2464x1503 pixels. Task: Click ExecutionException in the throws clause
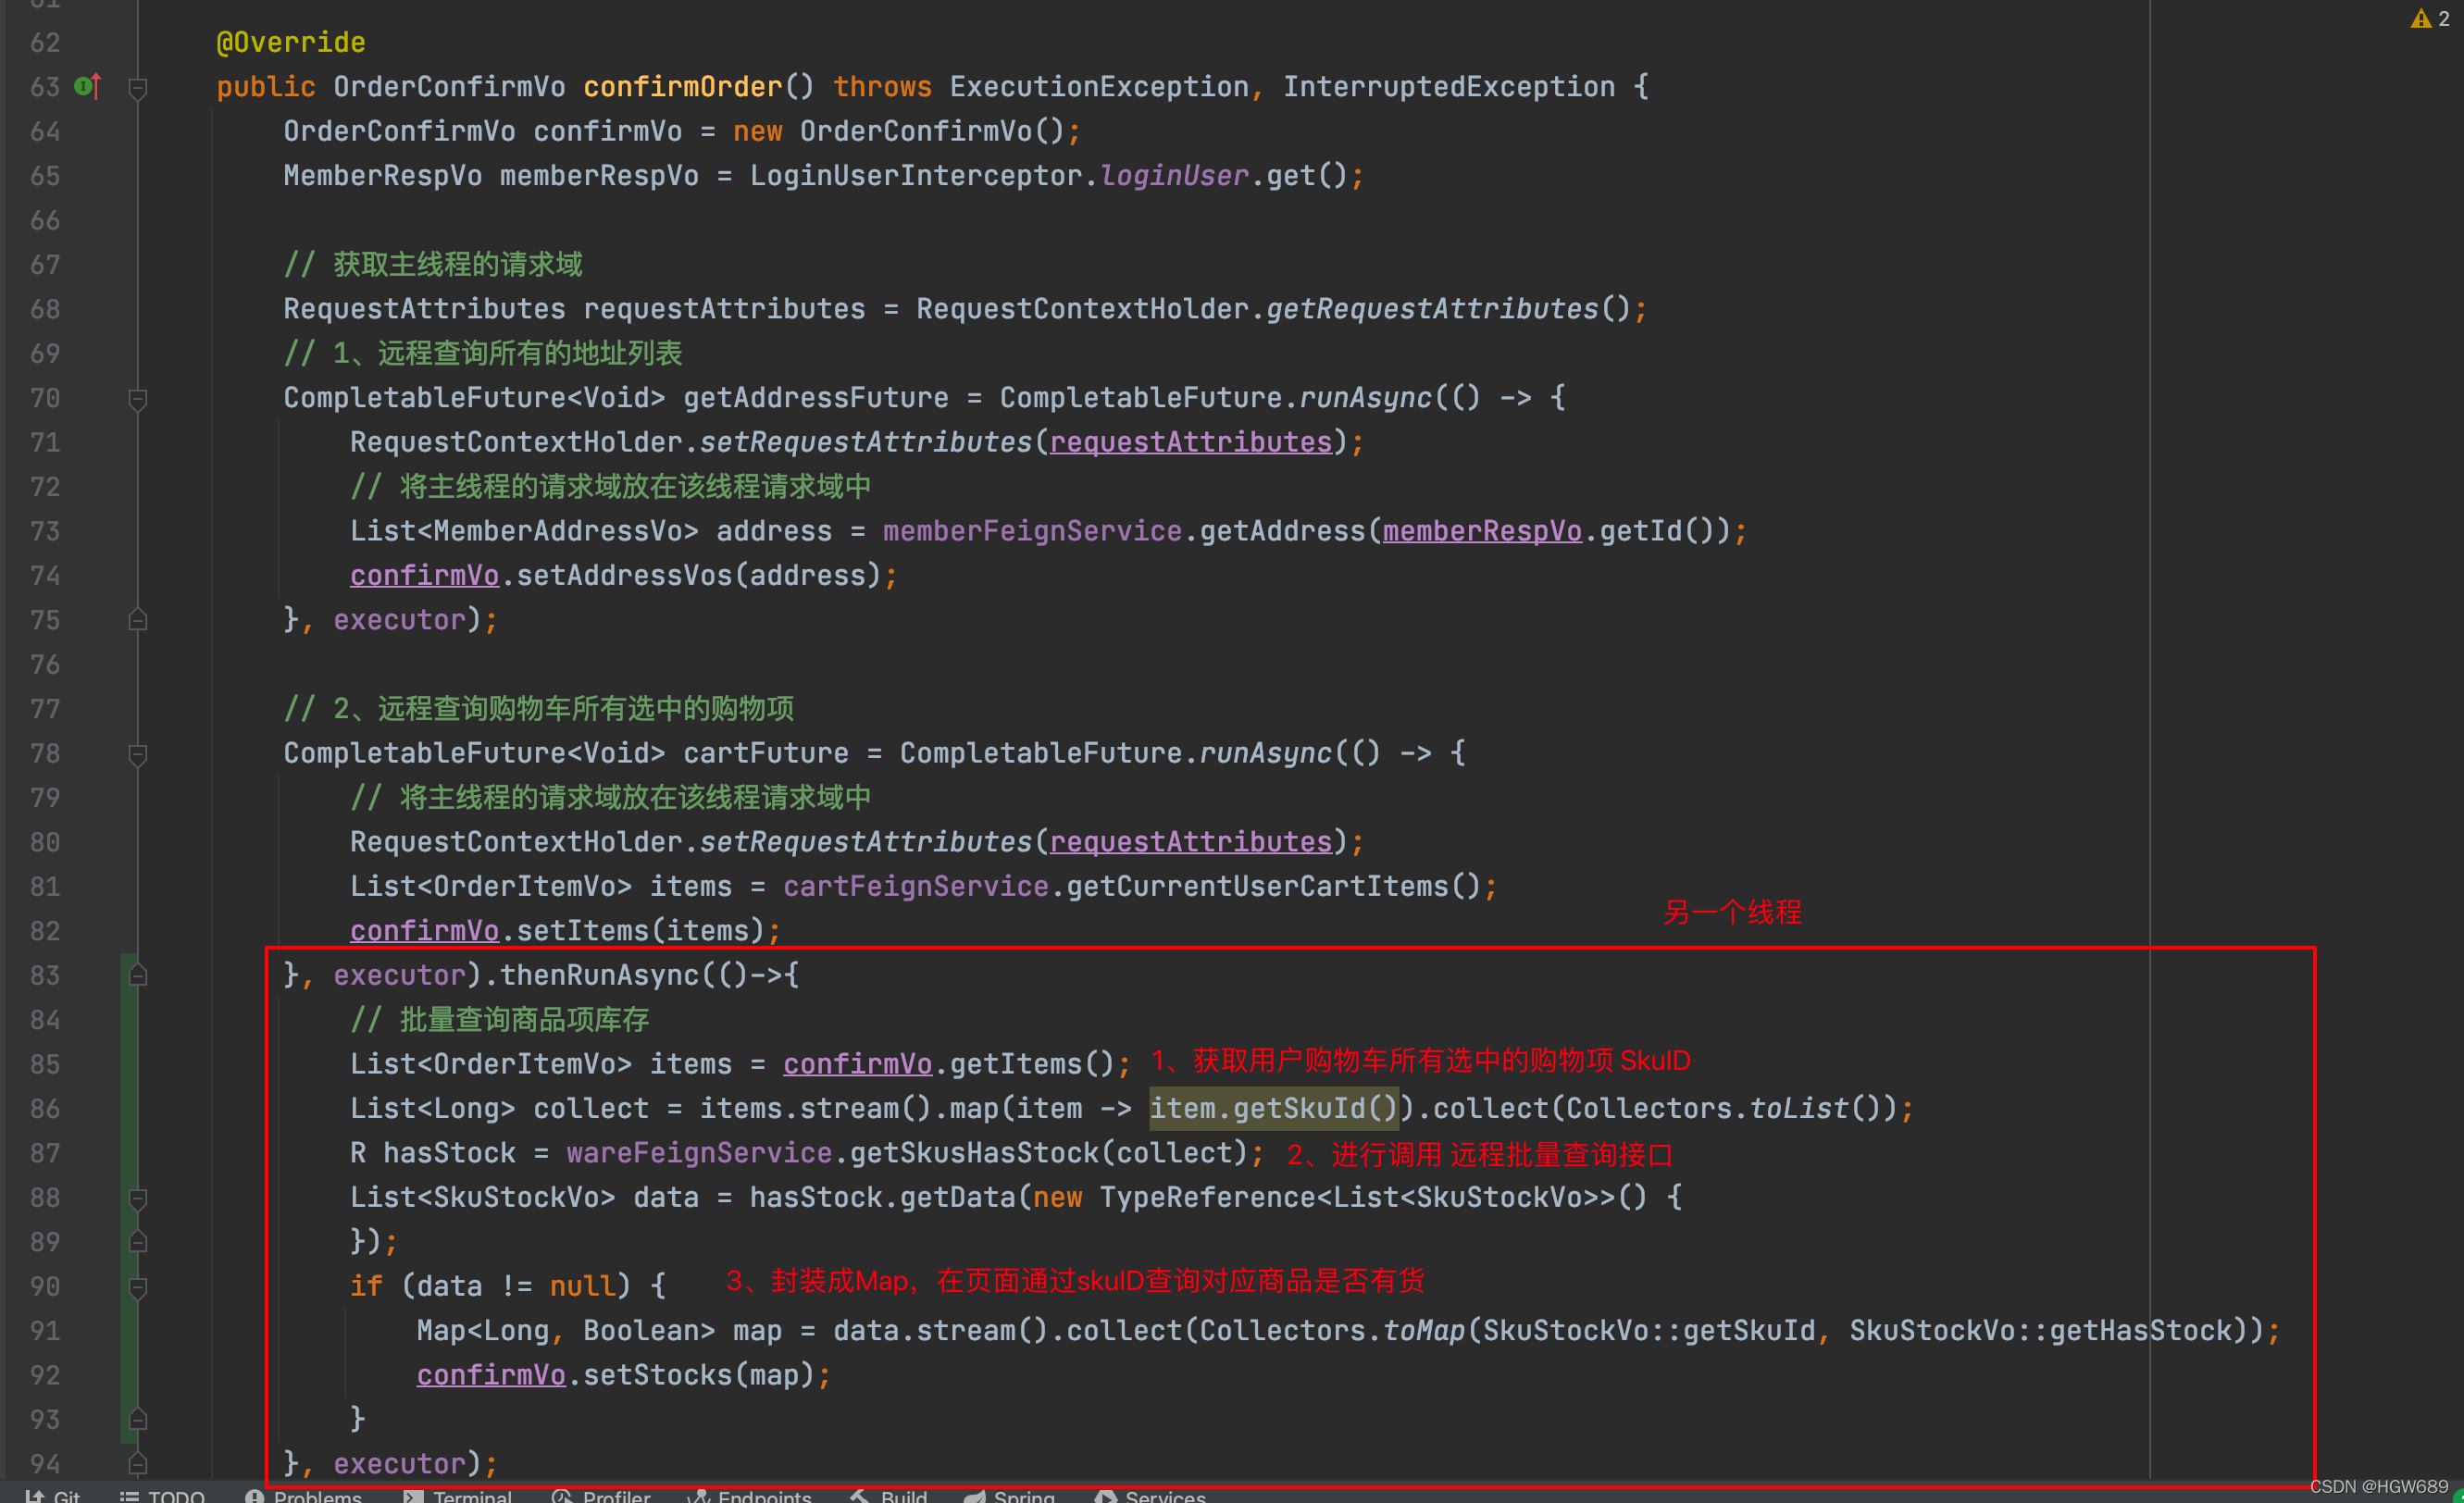1099,87
